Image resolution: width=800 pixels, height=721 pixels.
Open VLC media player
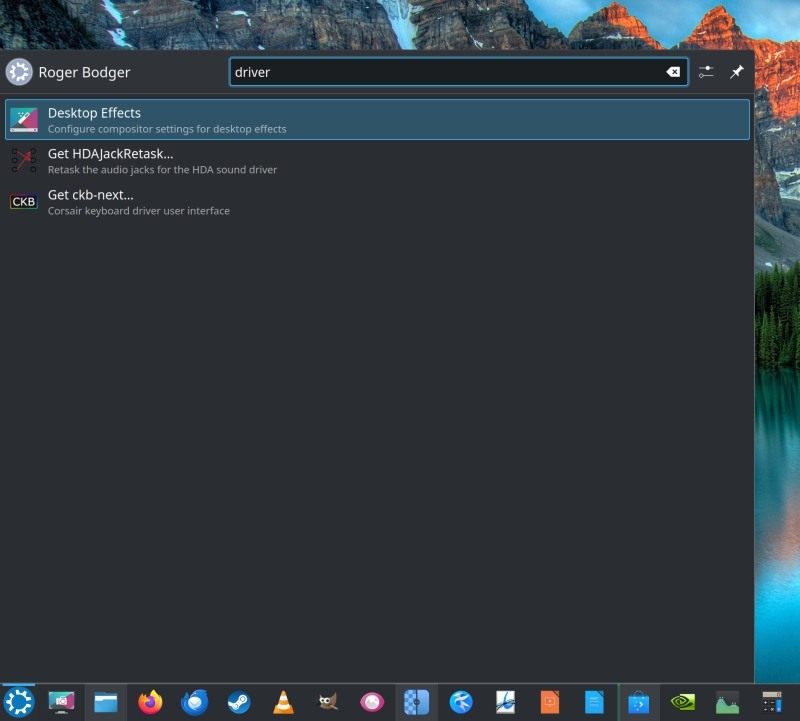pos(282,702)
